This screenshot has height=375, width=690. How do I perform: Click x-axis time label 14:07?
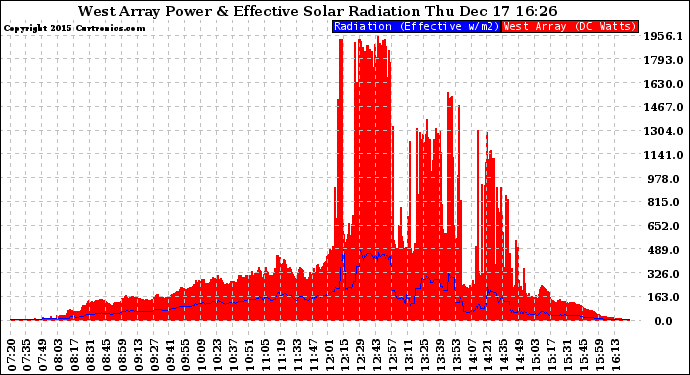pos(472,355)
